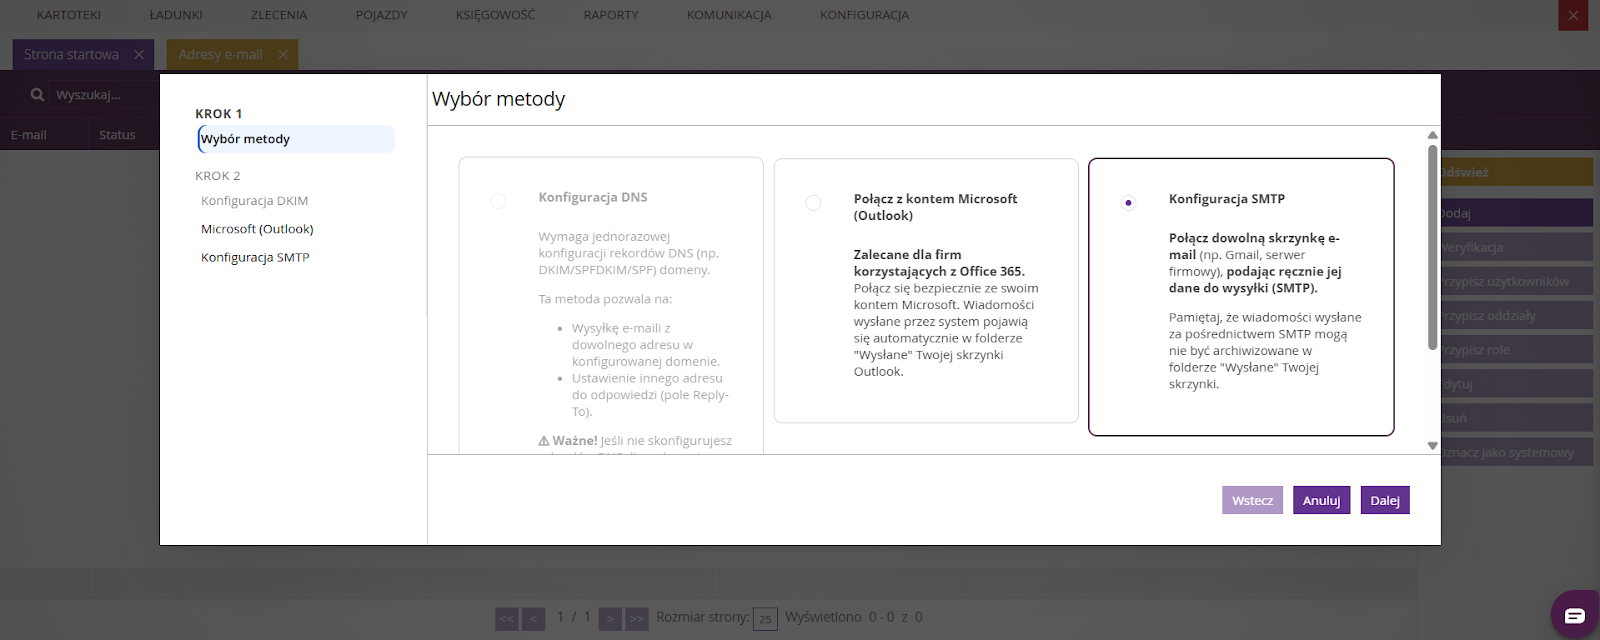Screen dimensions: 1600x640
Task: Click the Odśwież button
Action: coord(1515,172)
